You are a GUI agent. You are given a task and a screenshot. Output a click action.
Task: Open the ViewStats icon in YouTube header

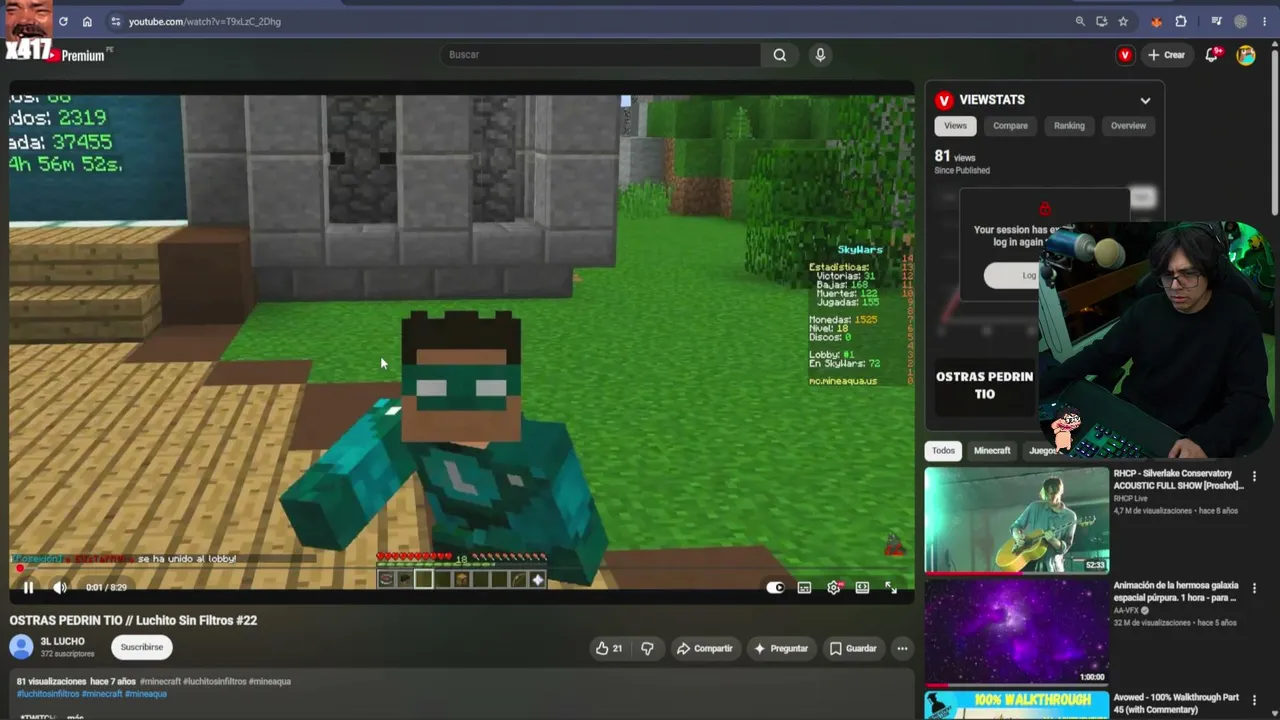1125,55
